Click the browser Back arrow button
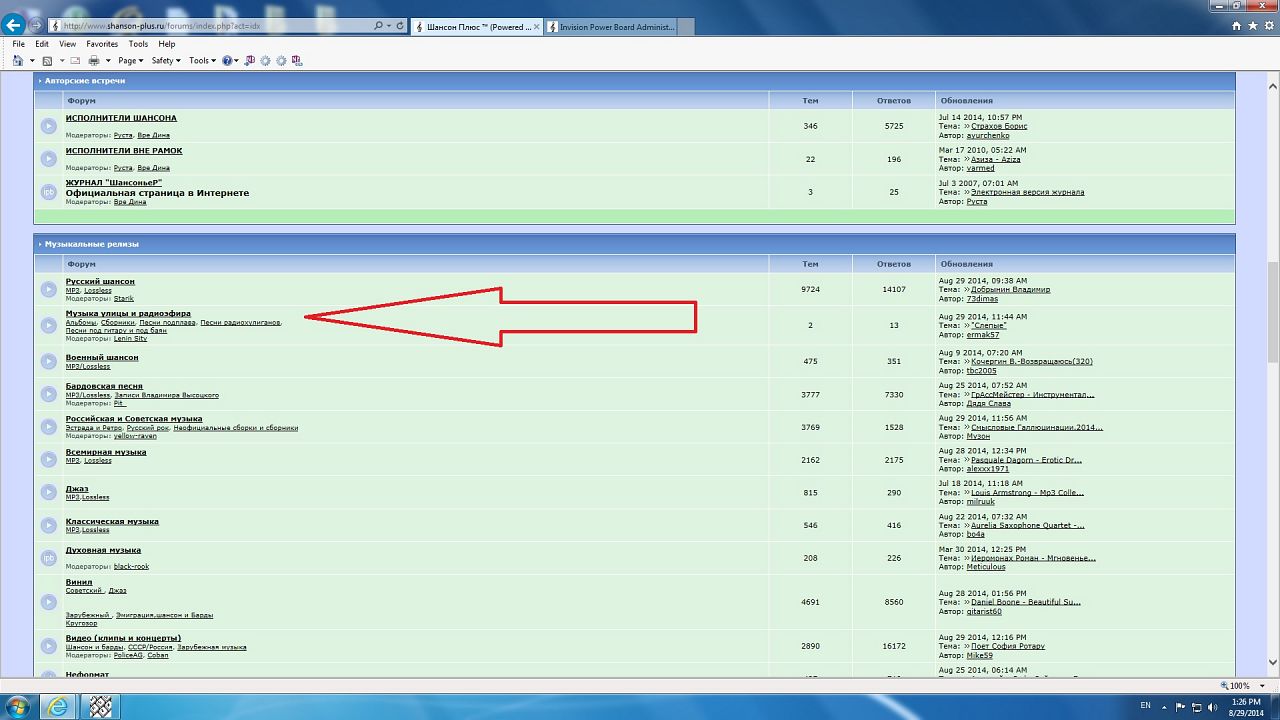This screenshot has height=720, width=1280. [x=13, y=25]
